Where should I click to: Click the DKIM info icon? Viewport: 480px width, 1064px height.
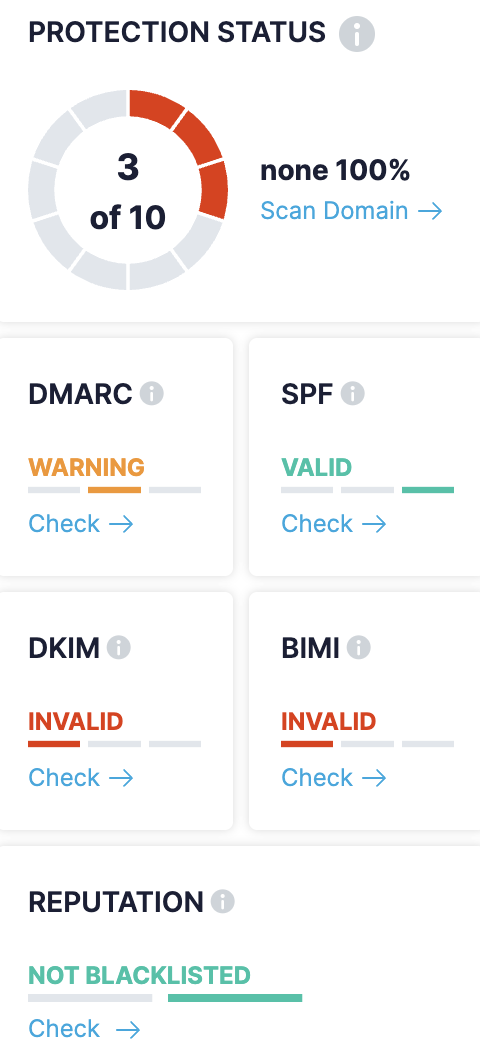[x=119, y=647]
